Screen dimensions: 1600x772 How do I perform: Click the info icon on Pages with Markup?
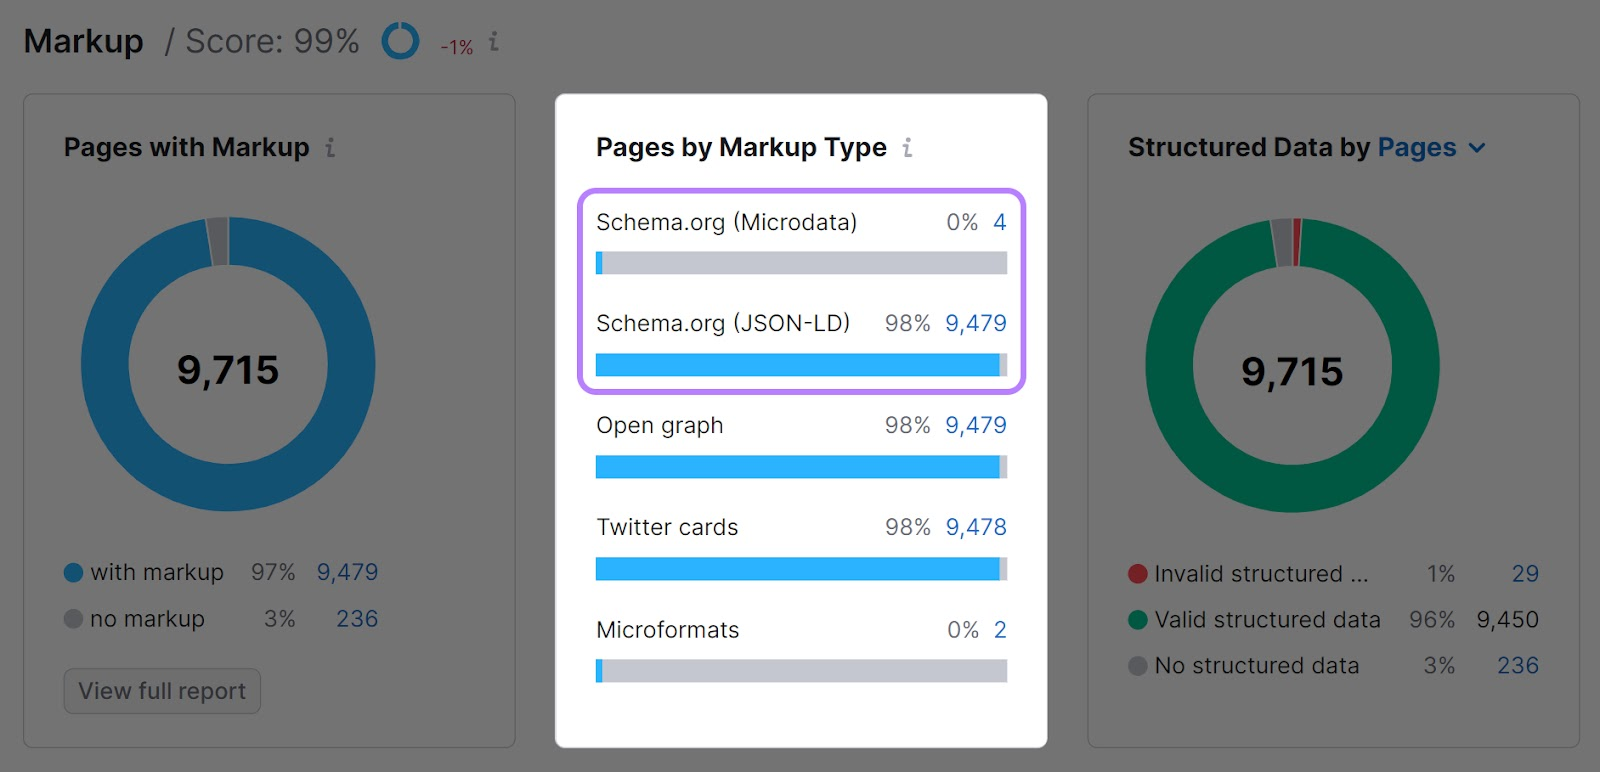click(x=329, y=147)
